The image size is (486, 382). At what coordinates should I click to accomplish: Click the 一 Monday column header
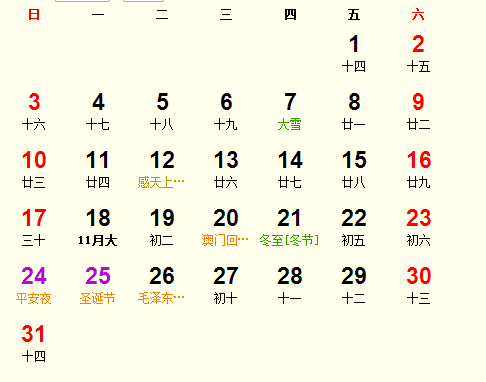[x=98, y=15]
